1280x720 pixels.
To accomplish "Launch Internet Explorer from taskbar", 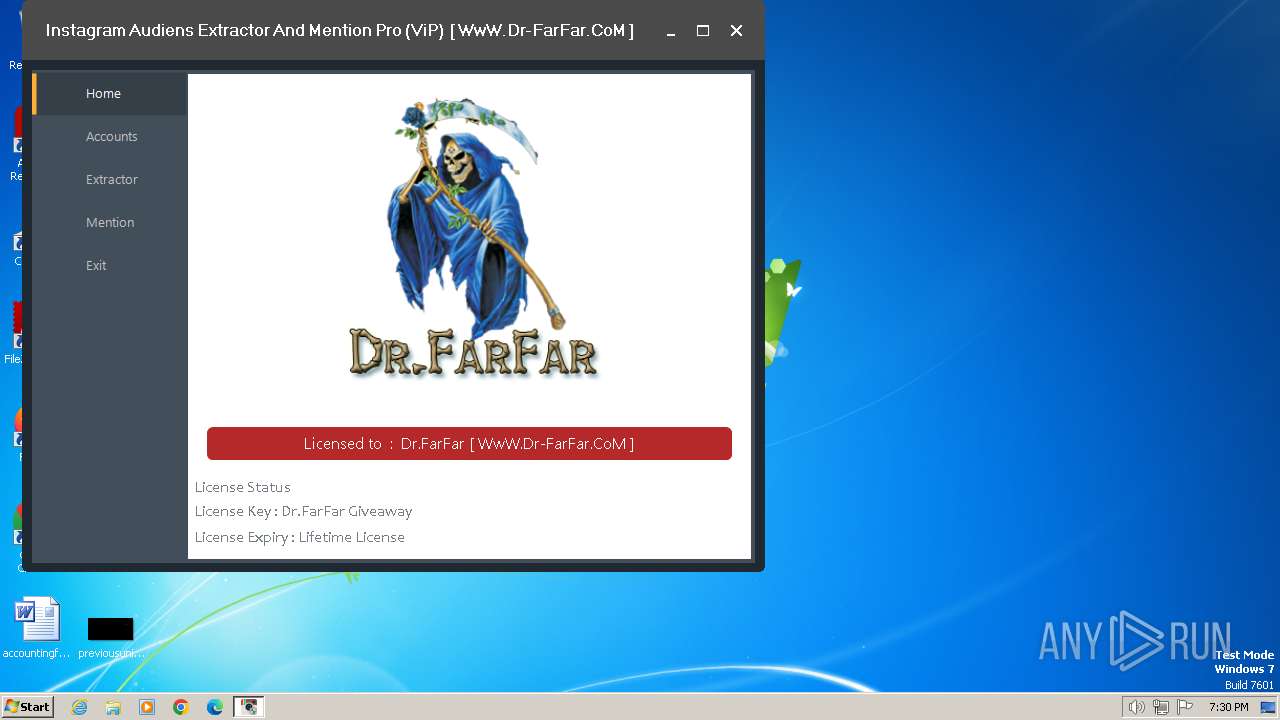I will pyautogui.click(x=79, y=707).
